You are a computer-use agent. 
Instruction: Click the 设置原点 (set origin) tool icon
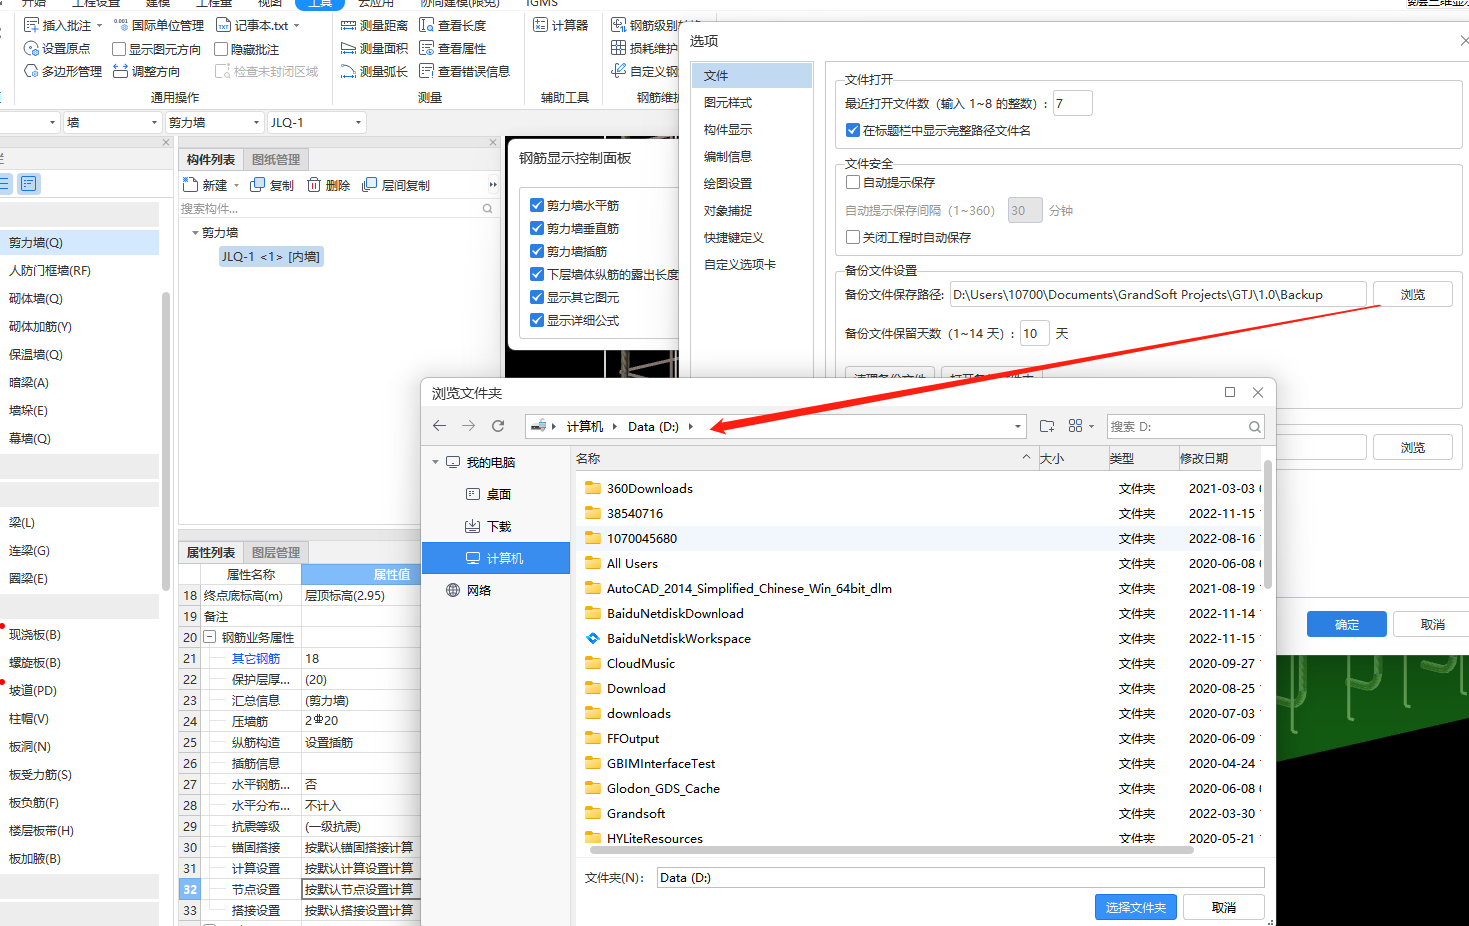[x=31, y=48]
